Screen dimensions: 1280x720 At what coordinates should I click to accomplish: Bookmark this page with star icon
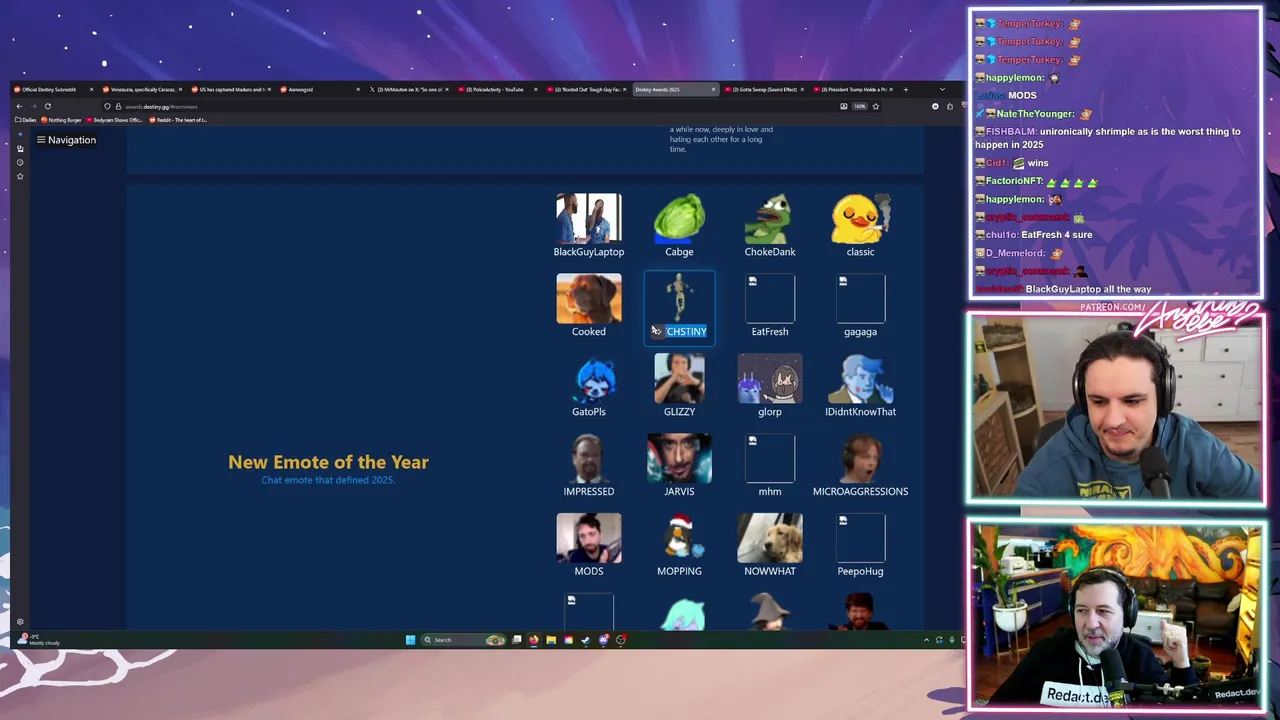pyautogui.click(x=875, y=106)
